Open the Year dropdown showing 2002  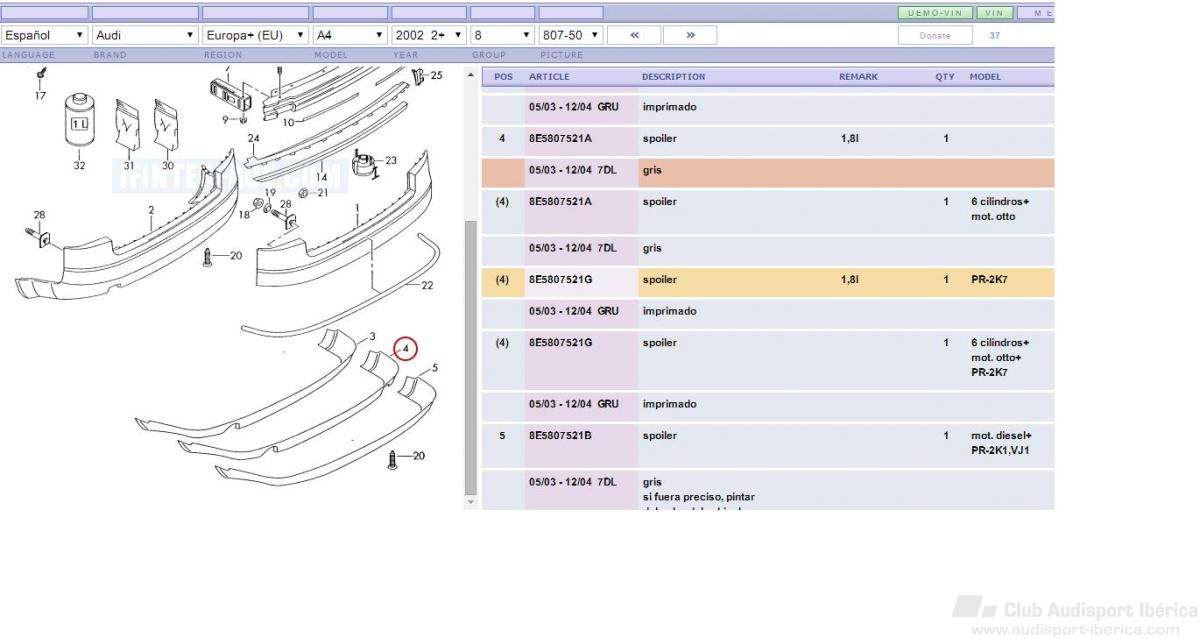(429, 35)
